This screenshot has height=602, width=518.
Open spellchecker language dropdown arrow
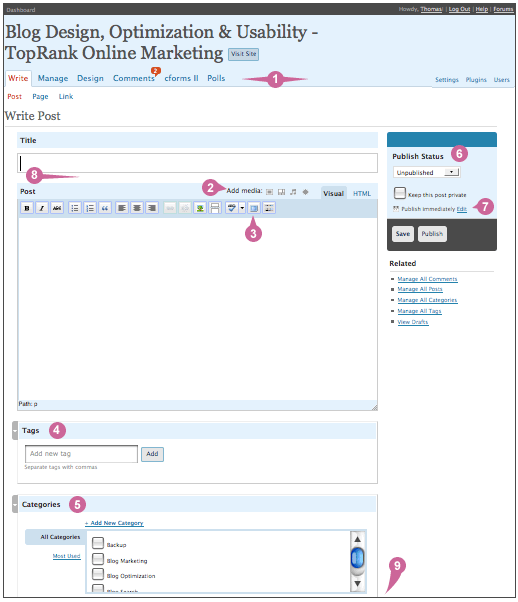click(x=242, y=208)
